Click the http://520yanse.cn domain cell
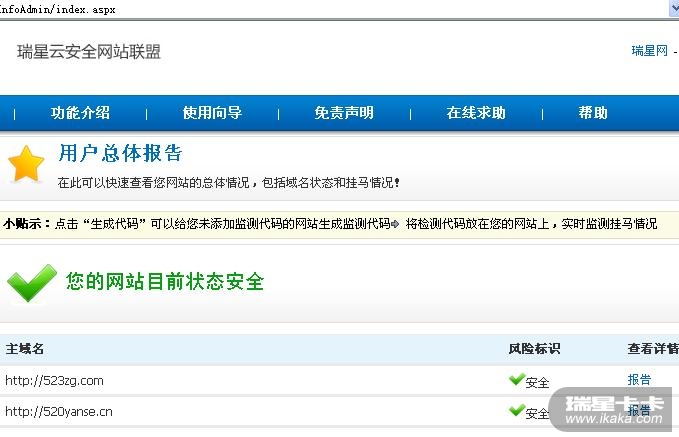Screen dimensions: 679x437 pyautogui.click(x=58, y=411)
